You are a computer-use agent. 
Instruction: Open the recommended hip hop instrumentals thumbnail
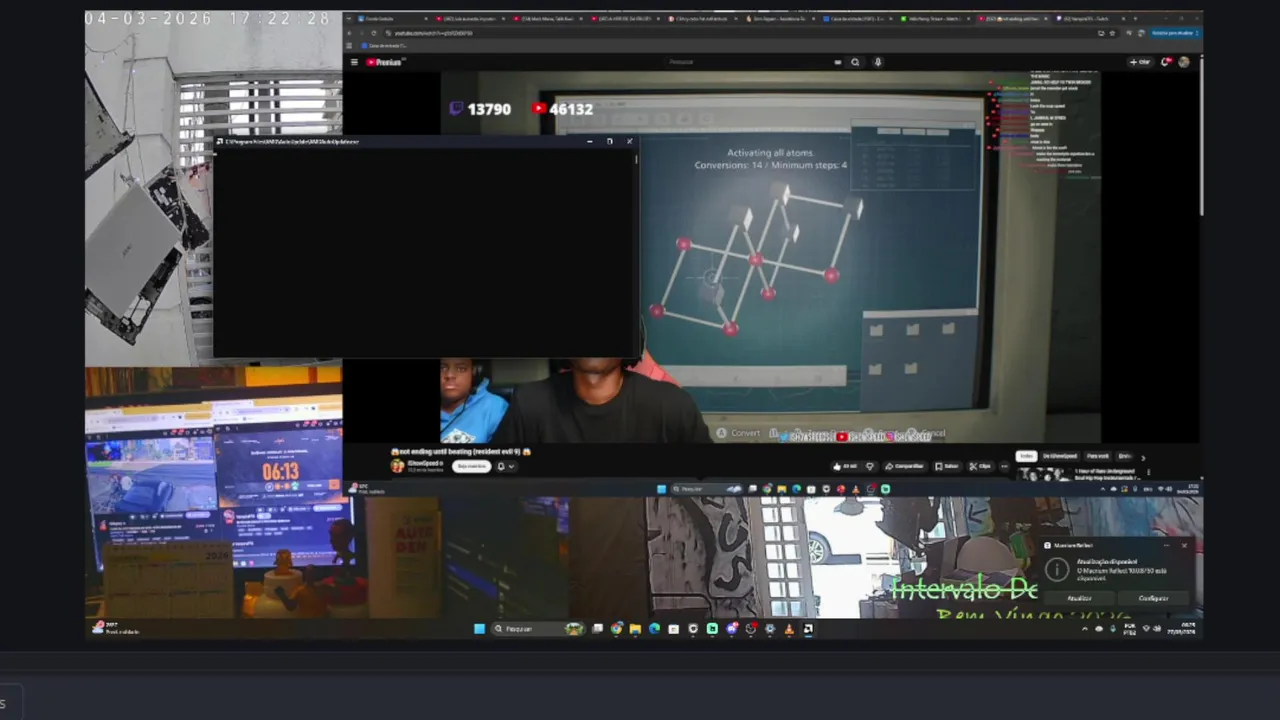[x=1043, y=475]
